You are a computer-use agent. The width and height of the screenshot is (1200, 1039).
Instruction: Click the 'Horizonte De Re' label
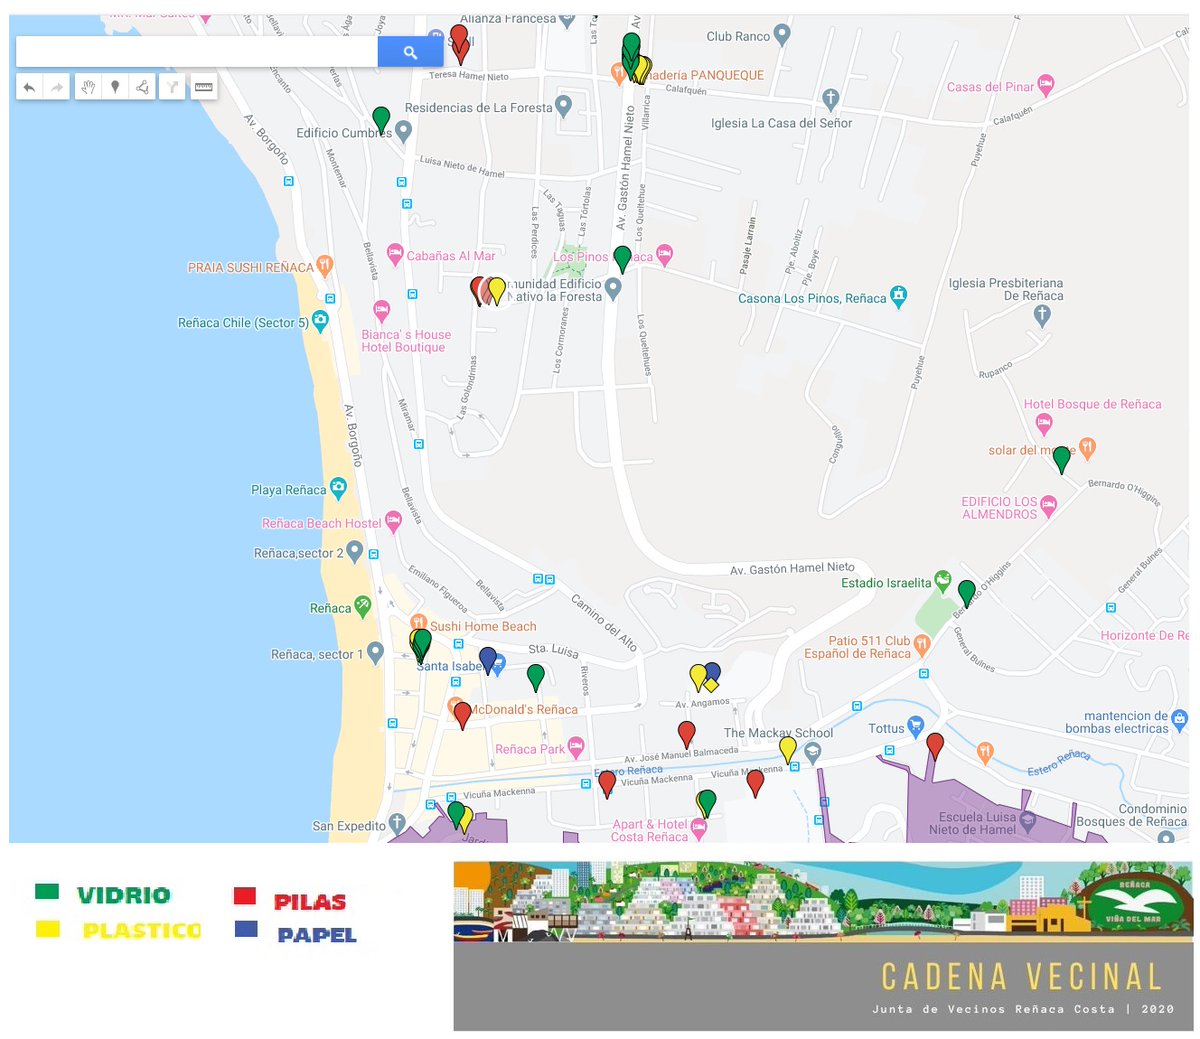[1145, 635]
